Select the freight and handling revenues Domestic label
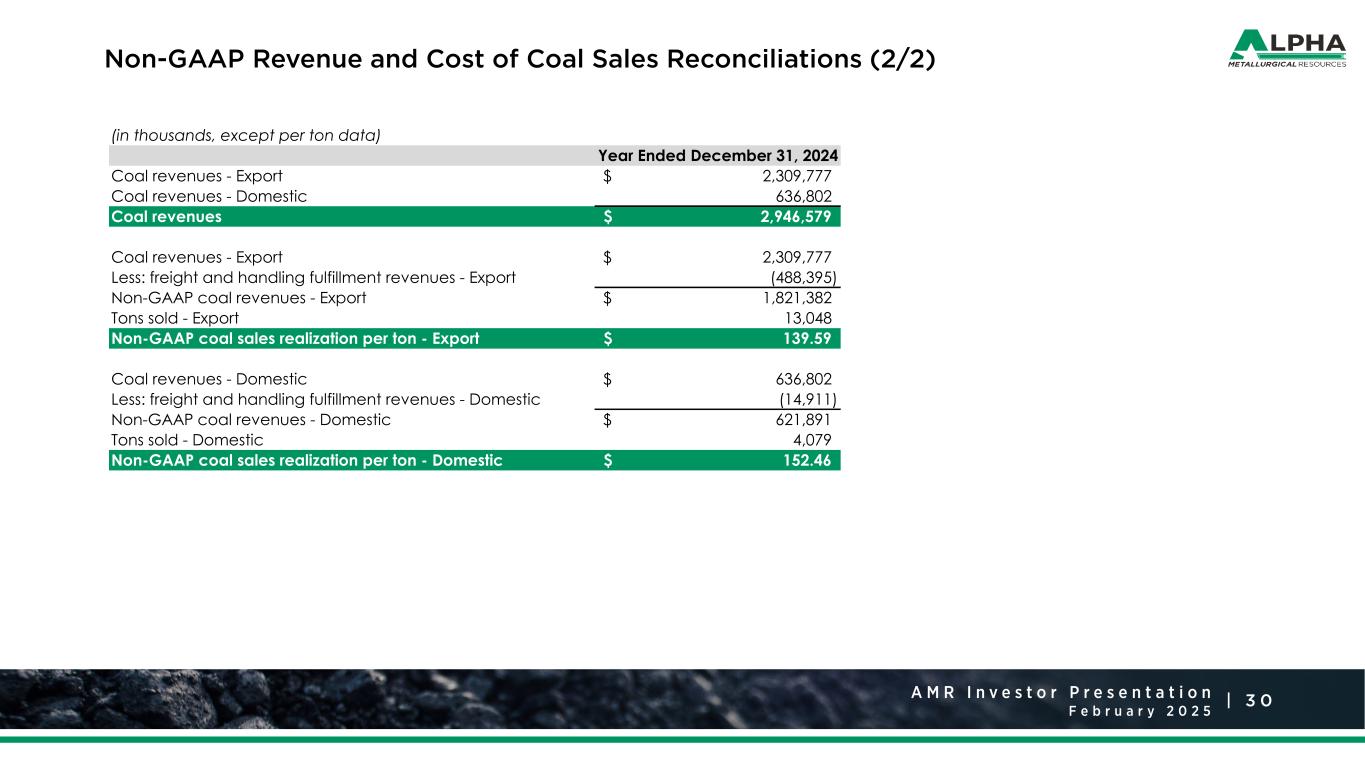The image size is (1365, 768). point(325,399)
